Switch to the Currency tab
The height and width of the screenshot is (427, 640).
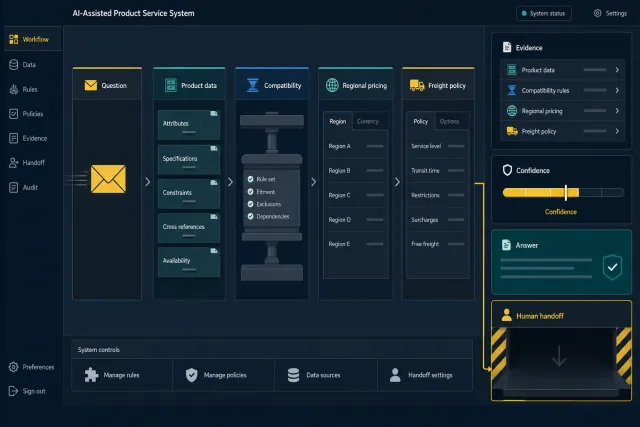pyautogui.click(x=368, y=121)
